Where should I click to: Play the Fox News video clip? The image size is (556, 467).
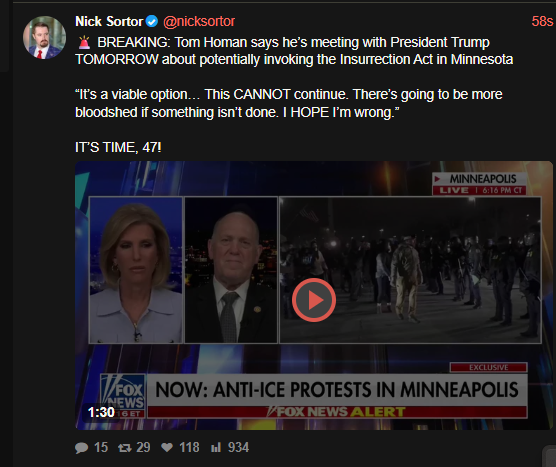pyautogui.click(x=314, y=300)
